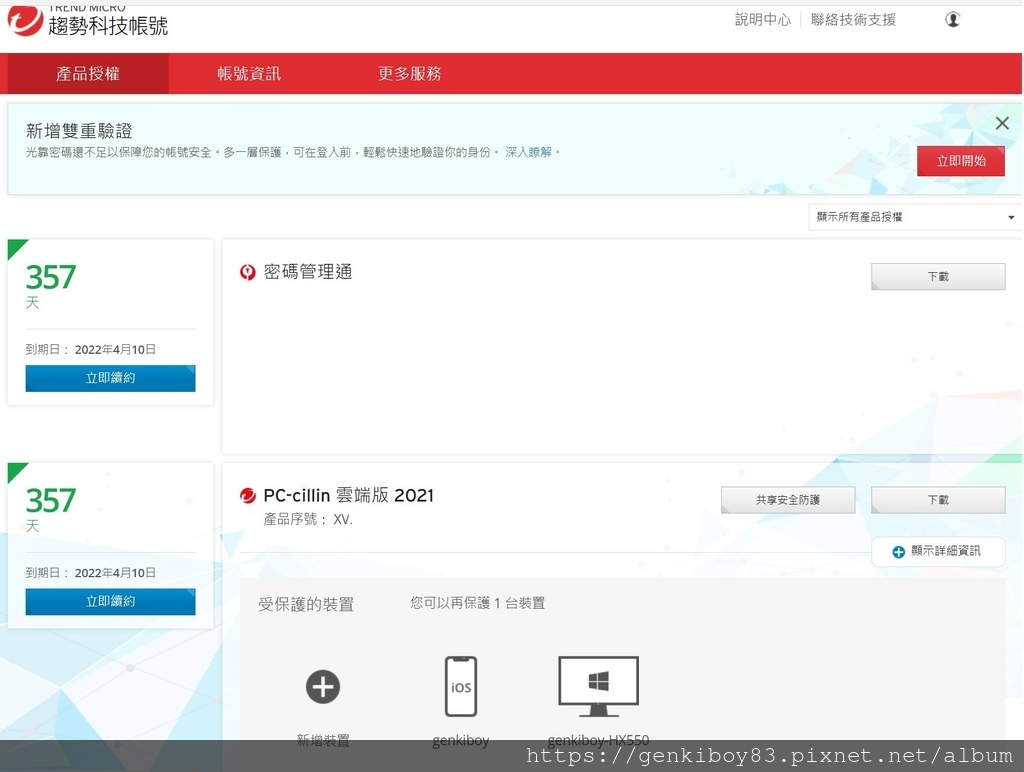1024x772 pixels.
Task: Click the 趨勢科技帳號 title text
Action: (x=108, y=25)
